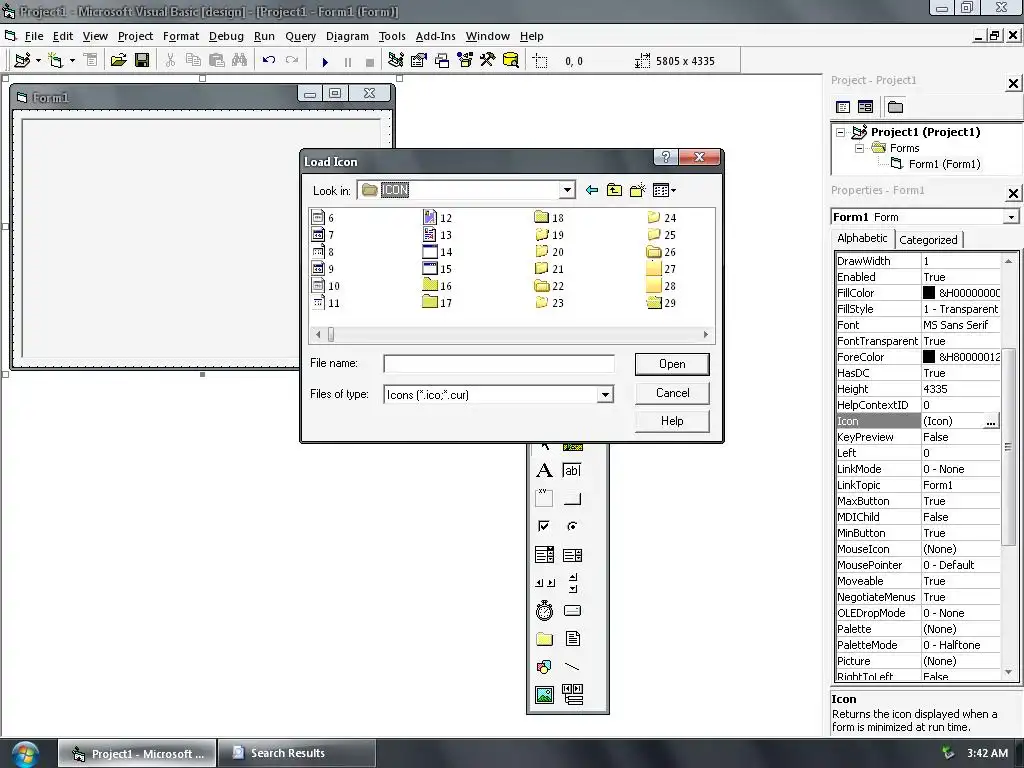Click Cancel in the Load Icon dialog
Screen dimensions: 1024x768
(672, 392)
